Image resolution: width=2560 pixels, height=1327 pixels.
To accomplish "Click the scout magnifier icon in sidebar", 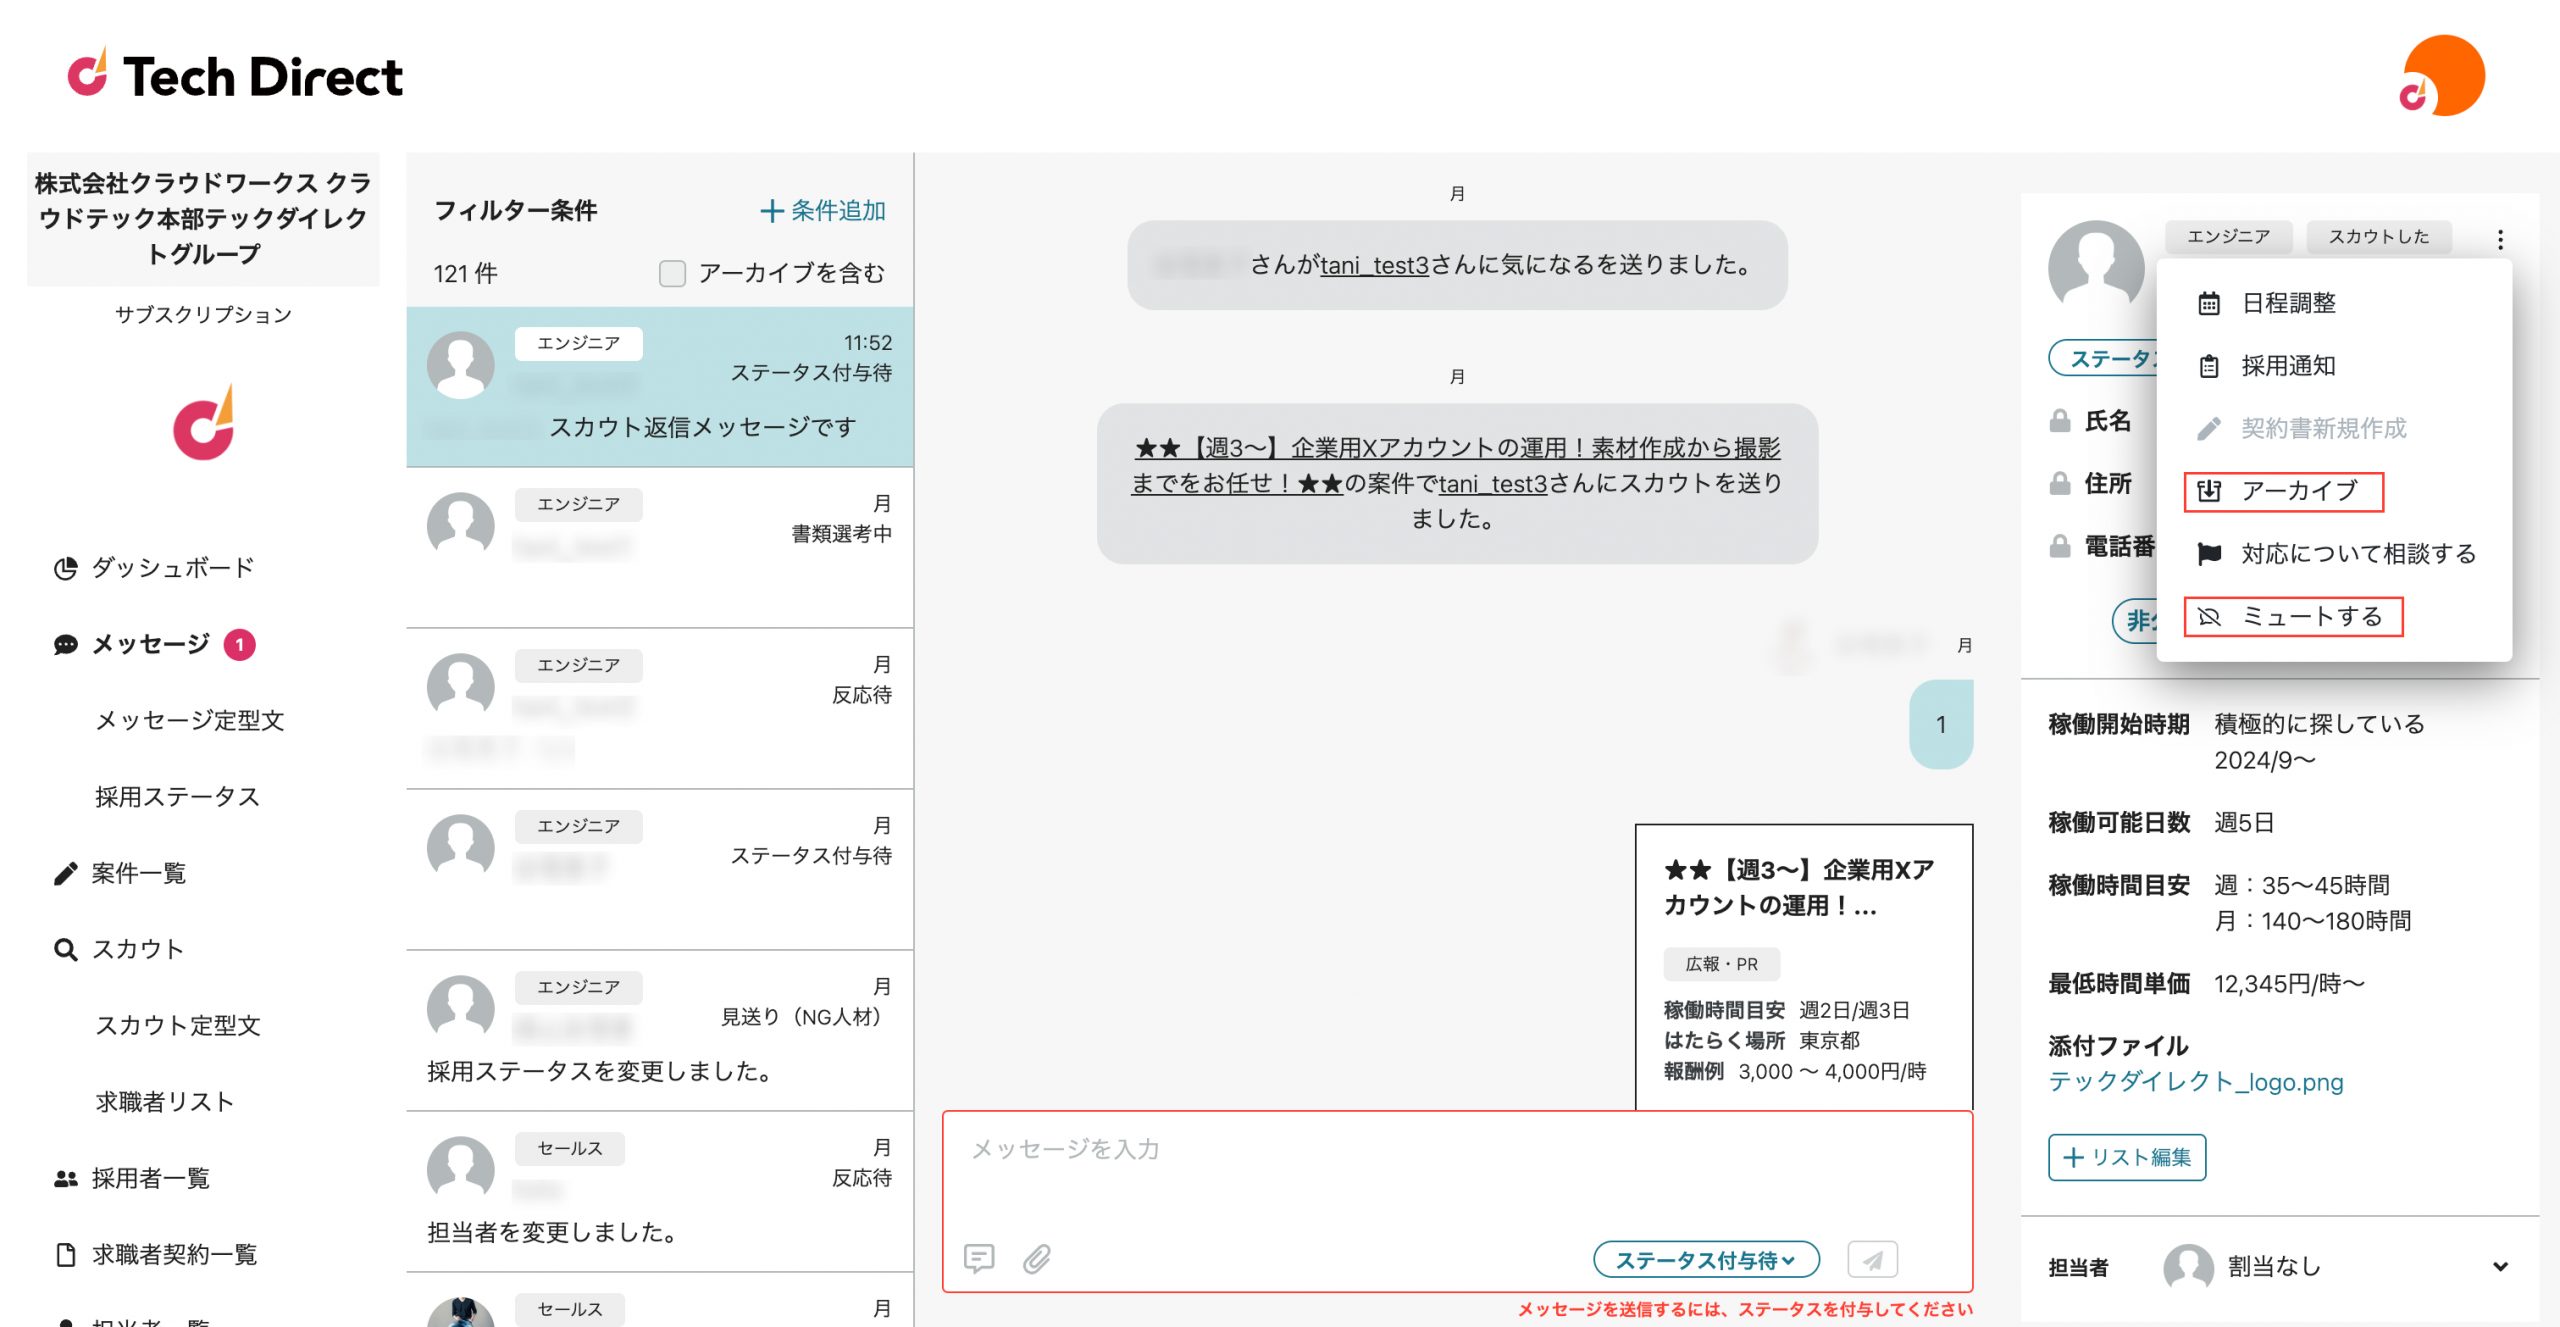I will [66, 949].
